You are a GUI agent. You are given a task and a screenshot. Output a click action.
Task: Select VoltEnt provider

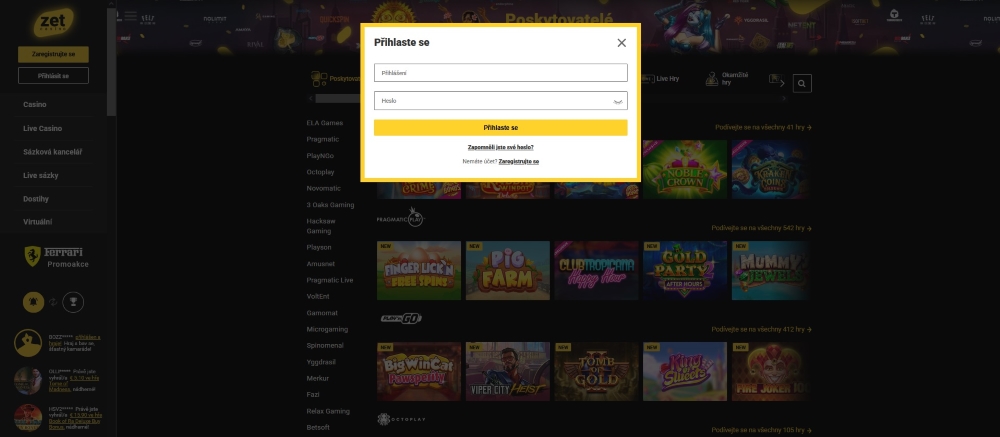[318, 296]
